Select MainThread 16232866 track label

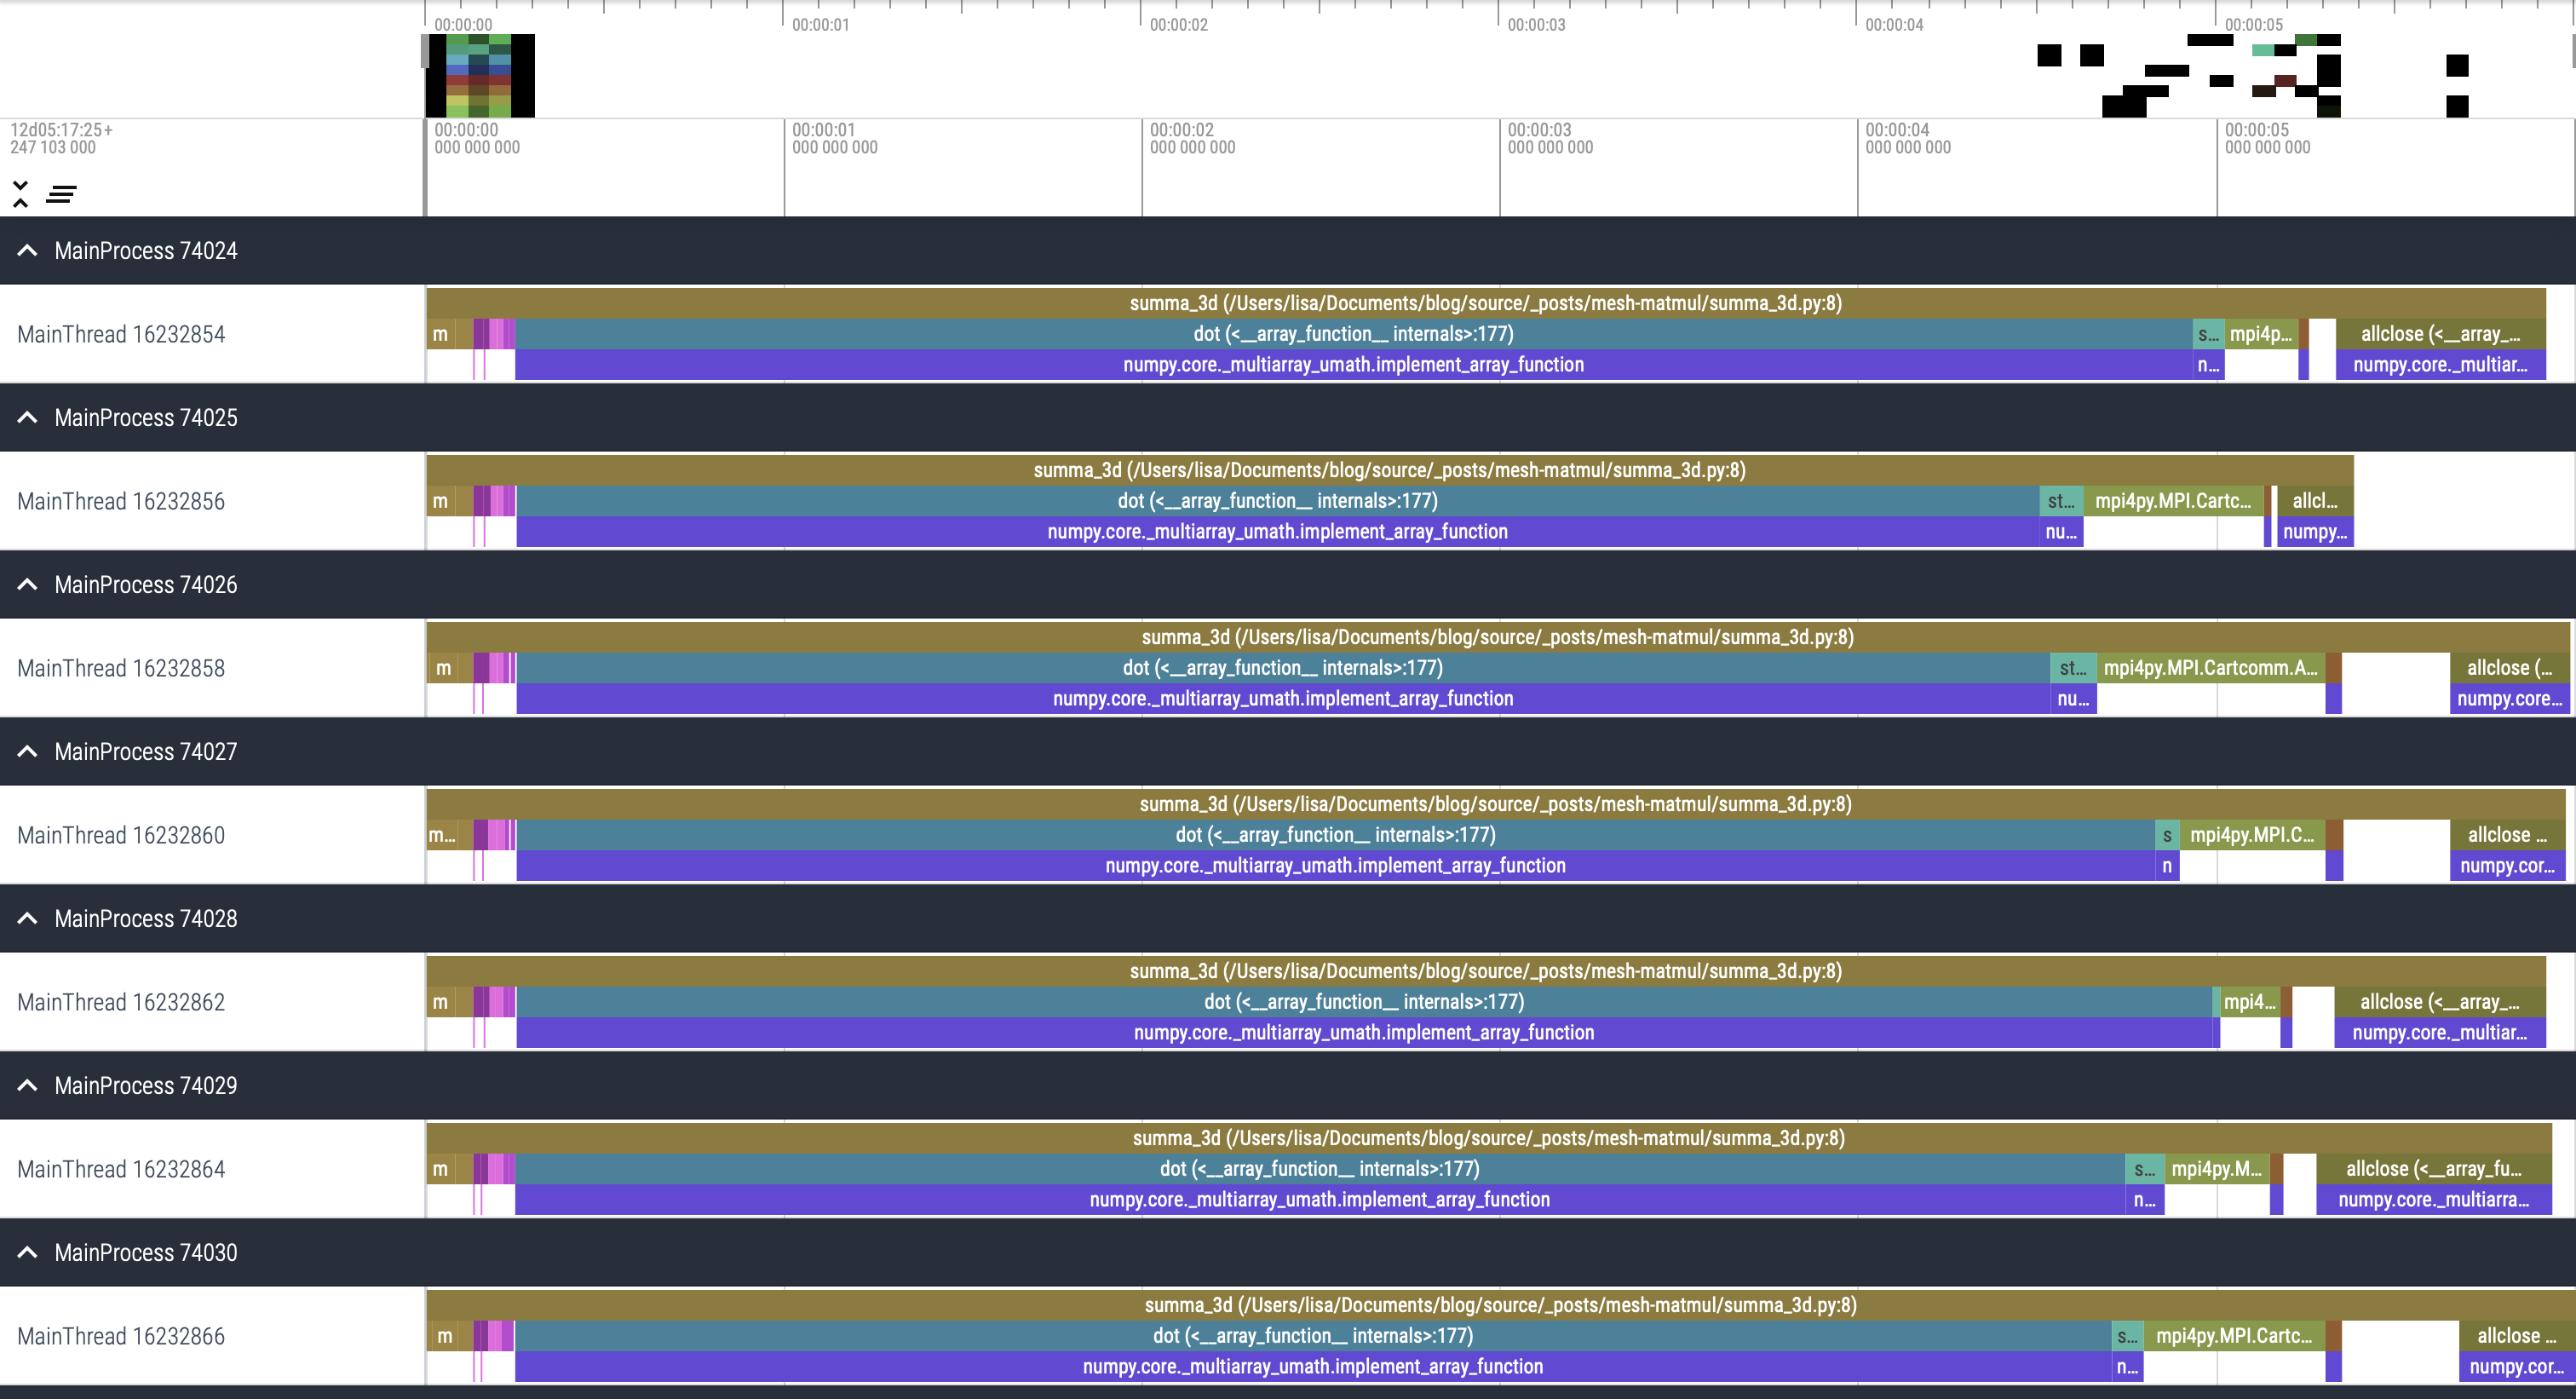121,1337
